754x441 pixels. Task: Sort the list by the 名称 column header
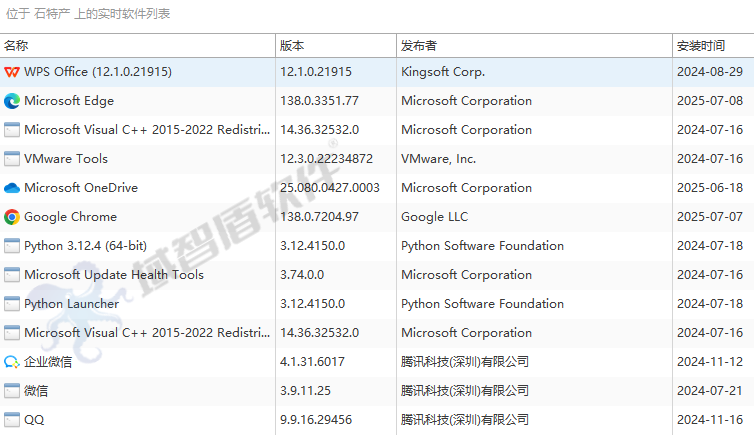tap(138, 46)
